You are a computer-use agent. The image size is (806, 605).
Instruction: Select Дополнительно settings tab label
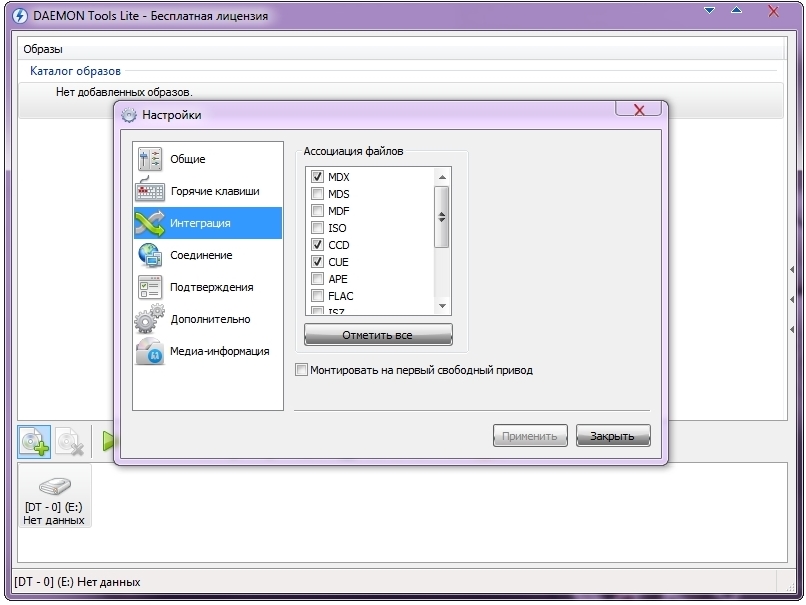210,319
